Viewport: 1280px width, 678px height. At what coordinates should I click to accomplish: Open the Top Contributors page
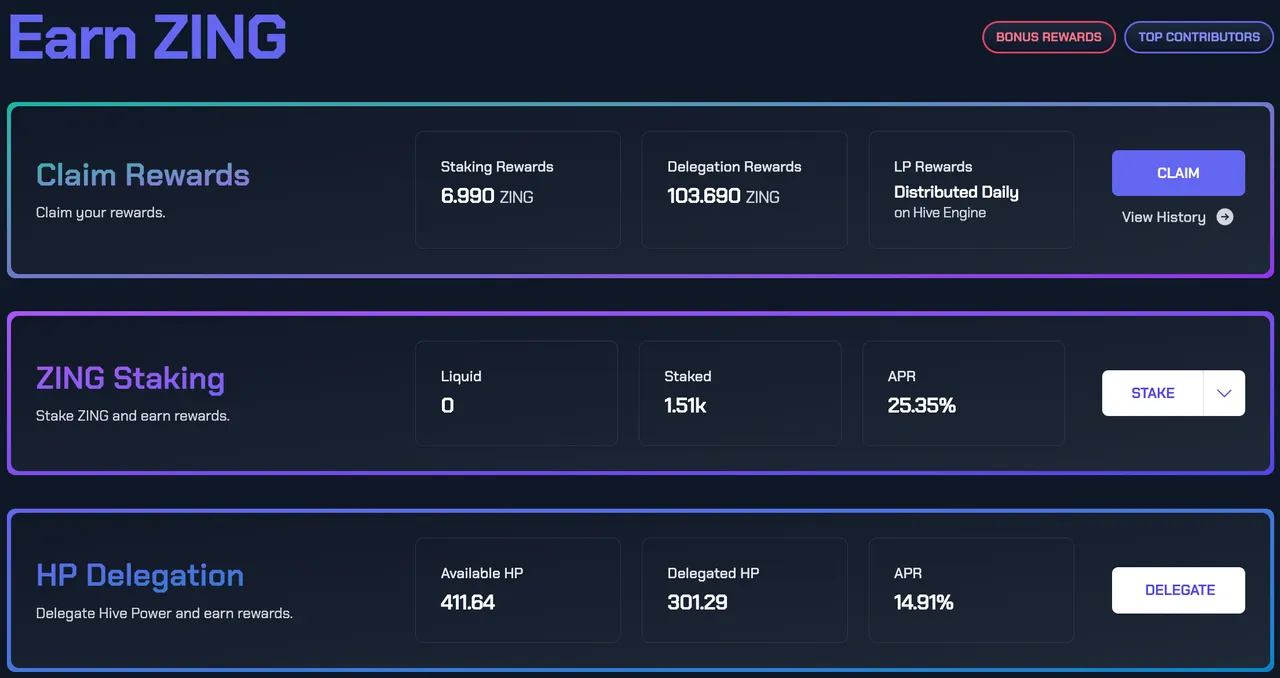(x=1199, y=37)
